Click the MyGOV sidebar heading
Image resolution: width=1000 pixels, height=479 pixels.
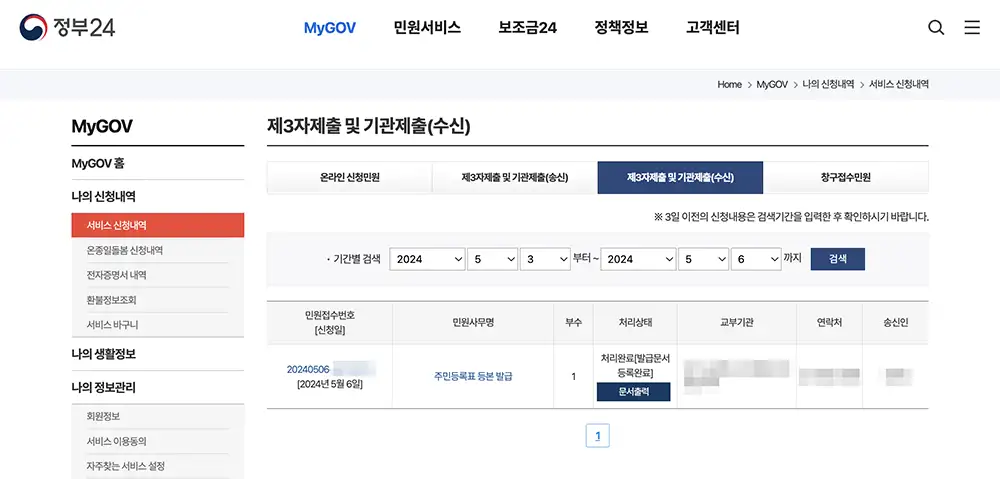click(x=102, y=126)
